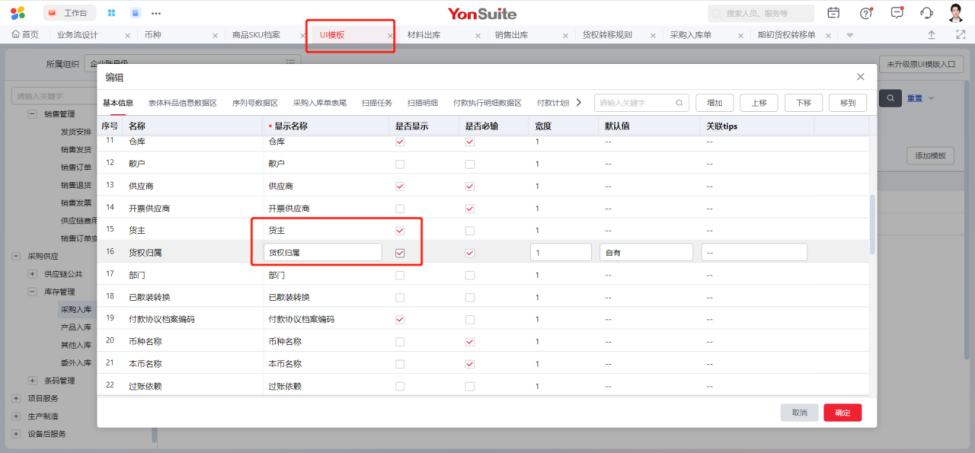Image resolution: width=975 pixels, height=453 pixels.
Task: Select the 序列号数据区 tab
Action: click(255, 102)
